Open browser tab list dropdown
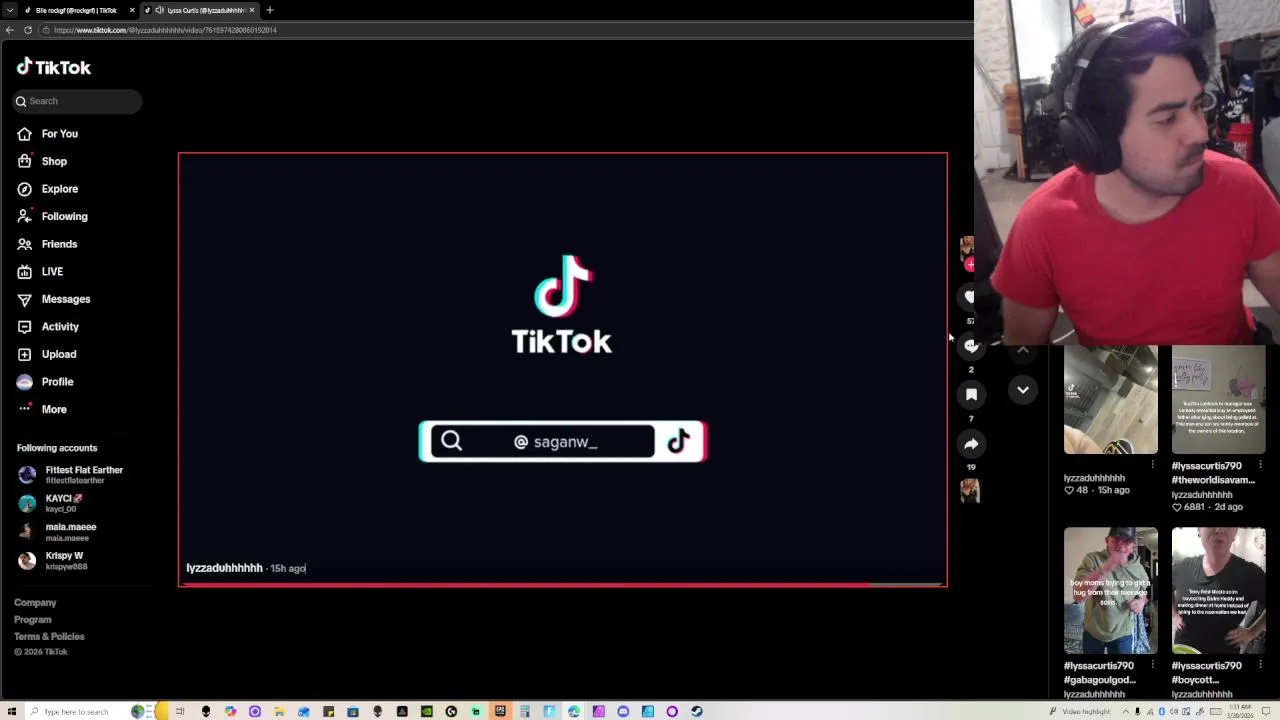Viewport: 1280px width, 720px height. coord(10,10)
